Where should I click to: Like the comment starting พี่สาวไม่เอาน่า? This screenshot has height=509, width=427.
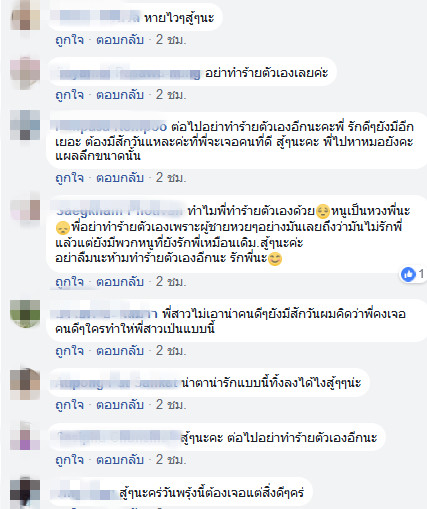tap(70, 351)
